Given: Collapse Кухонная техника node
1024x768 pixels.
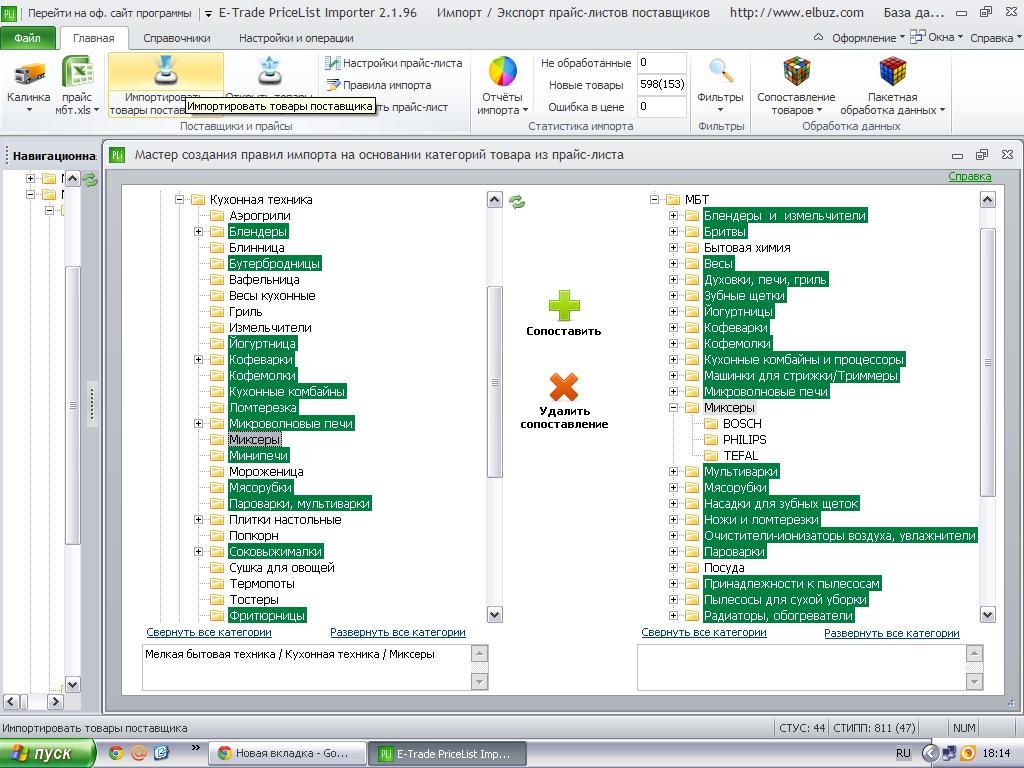Looking at the screenshot, I should pos(179,200).
